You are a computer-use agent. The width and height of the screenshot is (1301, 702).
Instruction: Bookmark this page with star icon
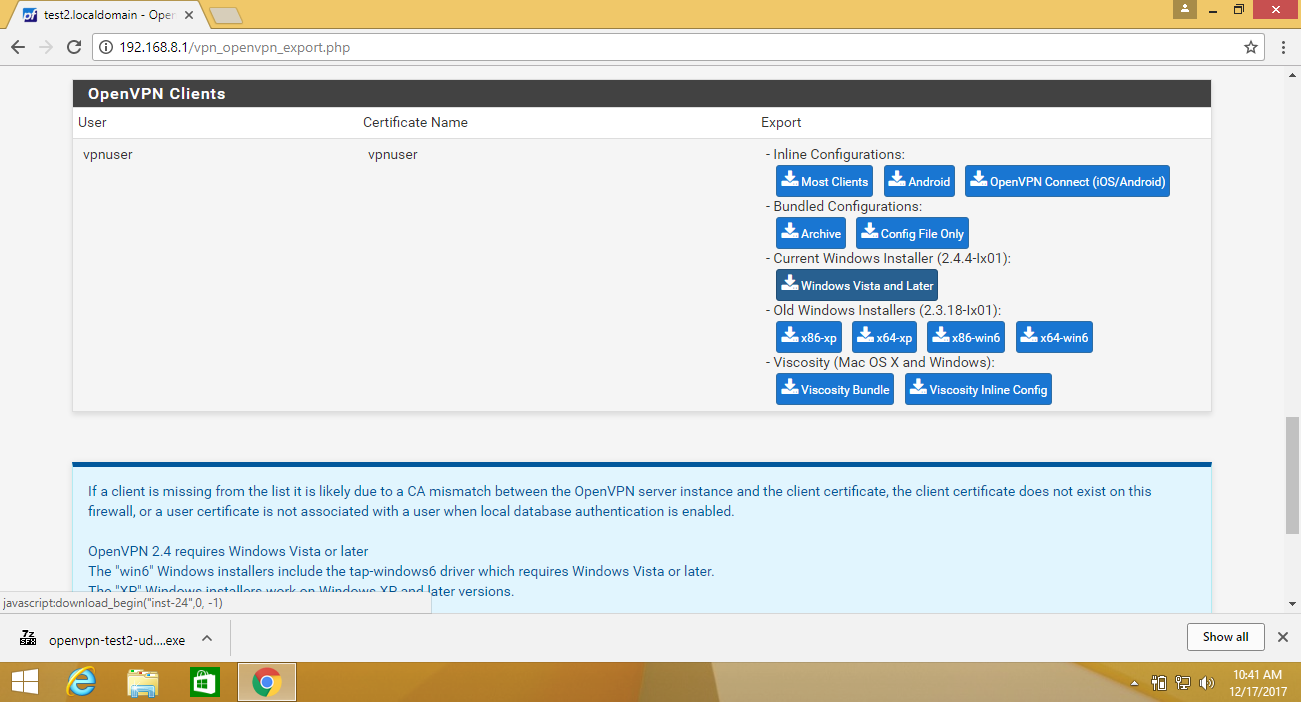pyautogui.click(x=1250, y=47)
